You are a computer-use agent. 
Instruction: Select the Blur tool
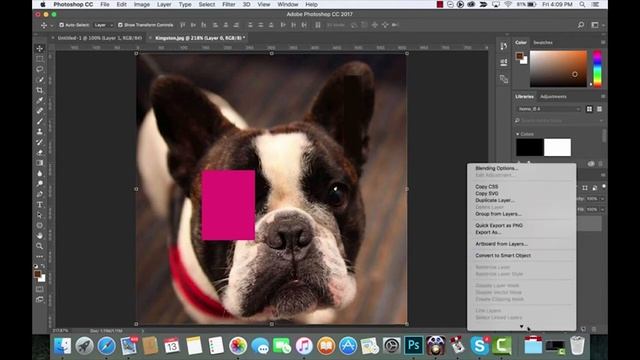(40, 173)
